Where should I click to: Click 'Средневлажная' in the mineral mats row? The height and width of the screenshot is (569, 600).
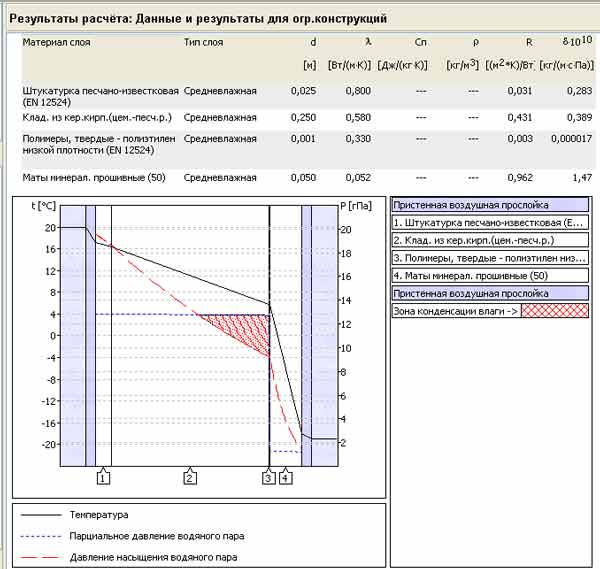[220, 178]
